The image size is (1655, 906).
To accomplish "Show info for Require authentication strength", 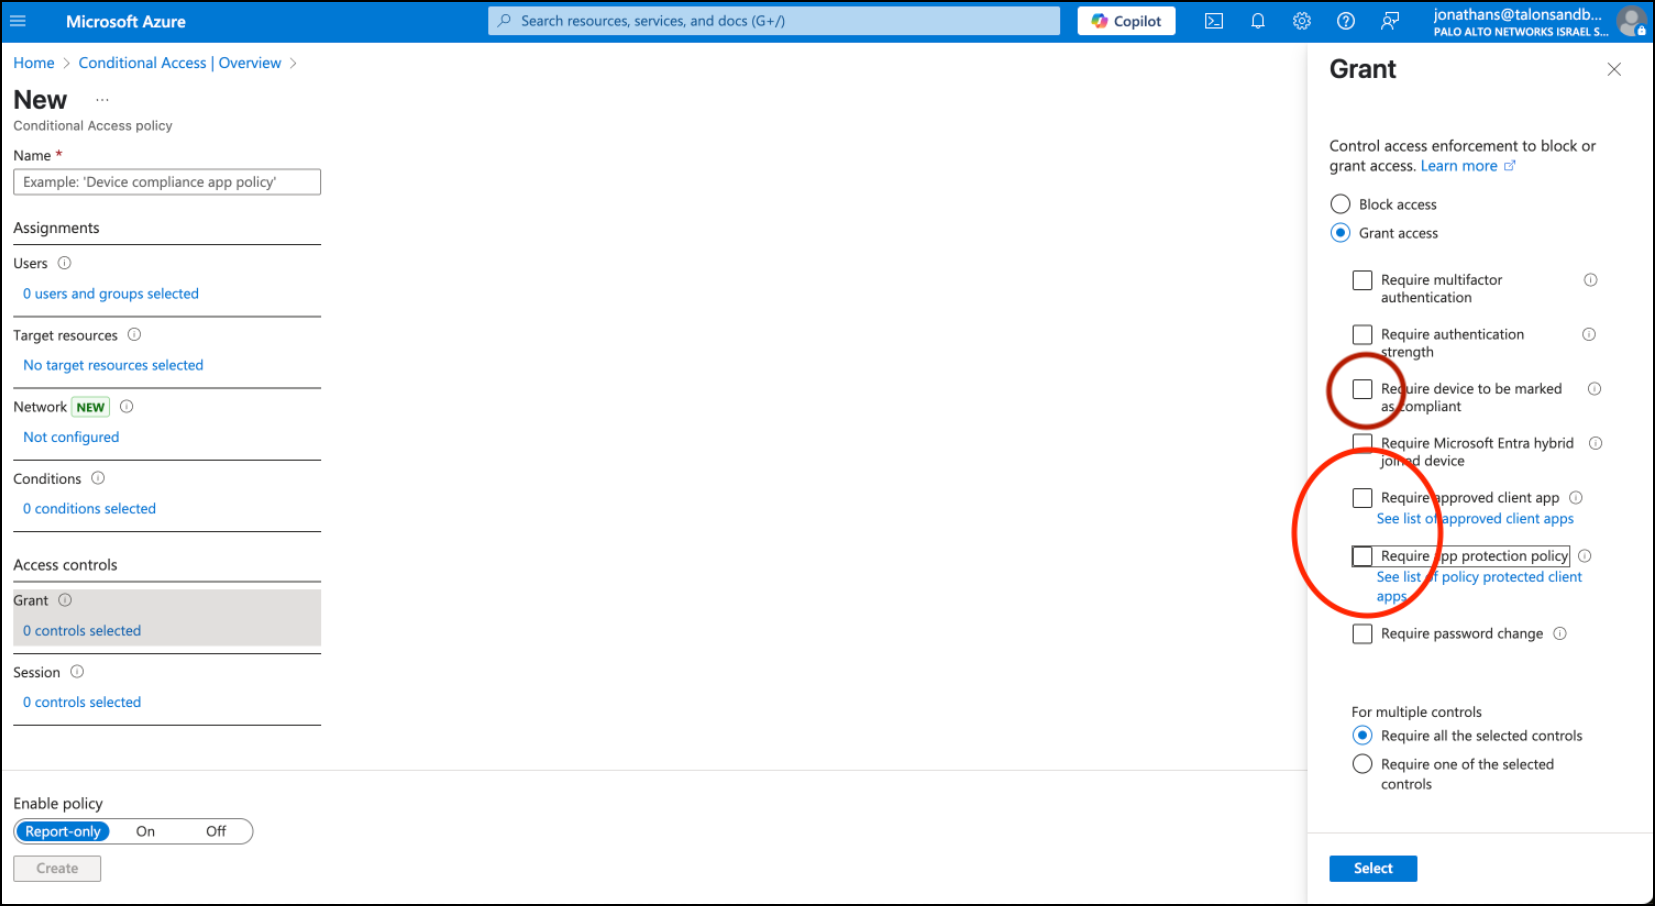I will click(x=1589, y=334).
